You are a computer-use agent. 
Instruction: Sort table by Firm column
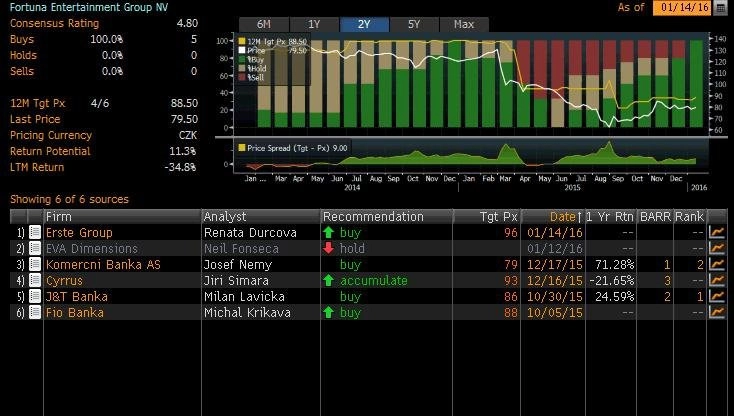(122, 217)
